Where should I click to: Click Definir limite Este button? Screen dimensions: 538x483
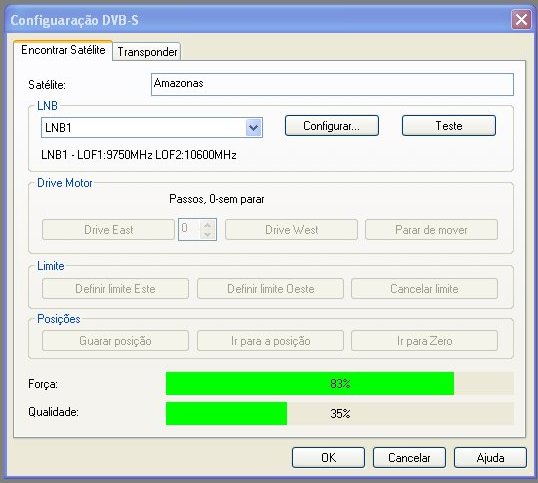[115, 288]
